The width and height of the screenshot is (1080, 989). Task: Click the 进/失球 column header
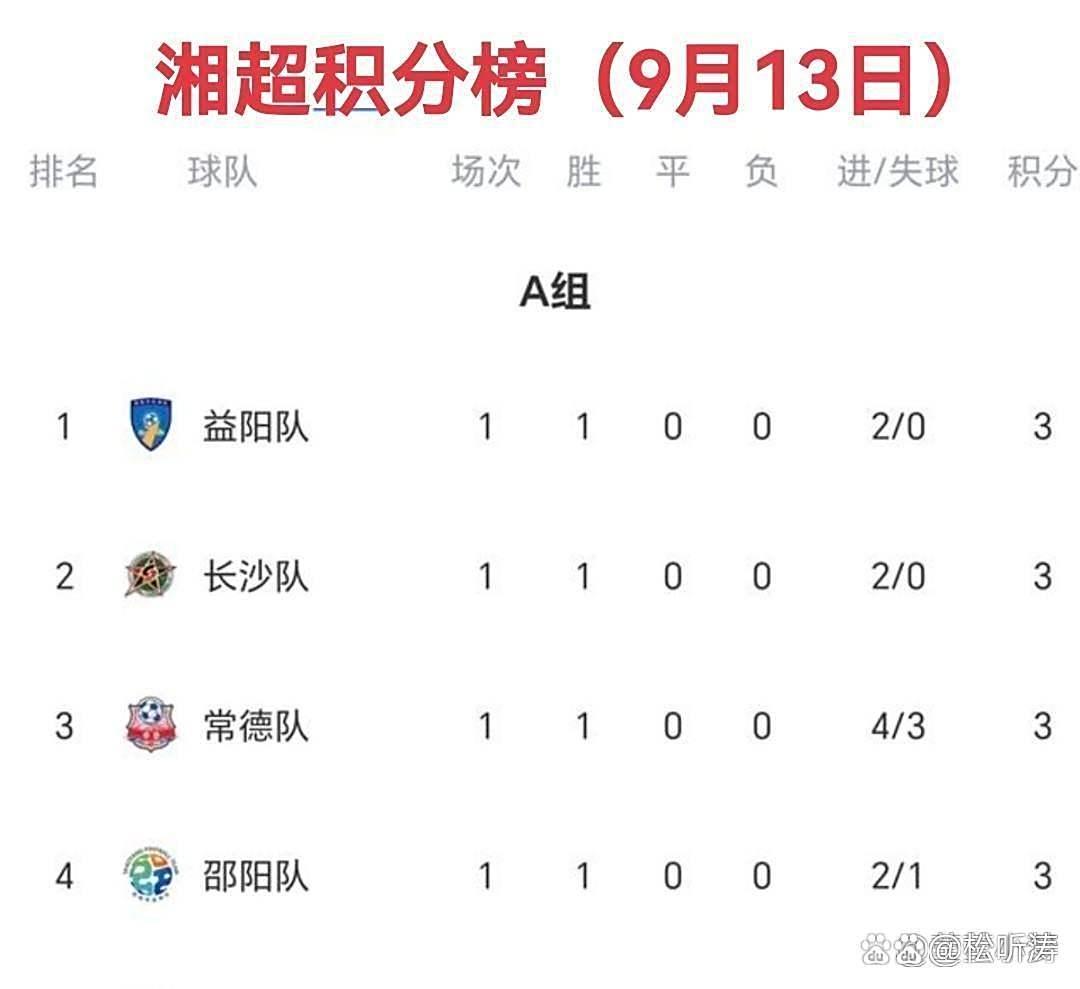tap(897, 172)
